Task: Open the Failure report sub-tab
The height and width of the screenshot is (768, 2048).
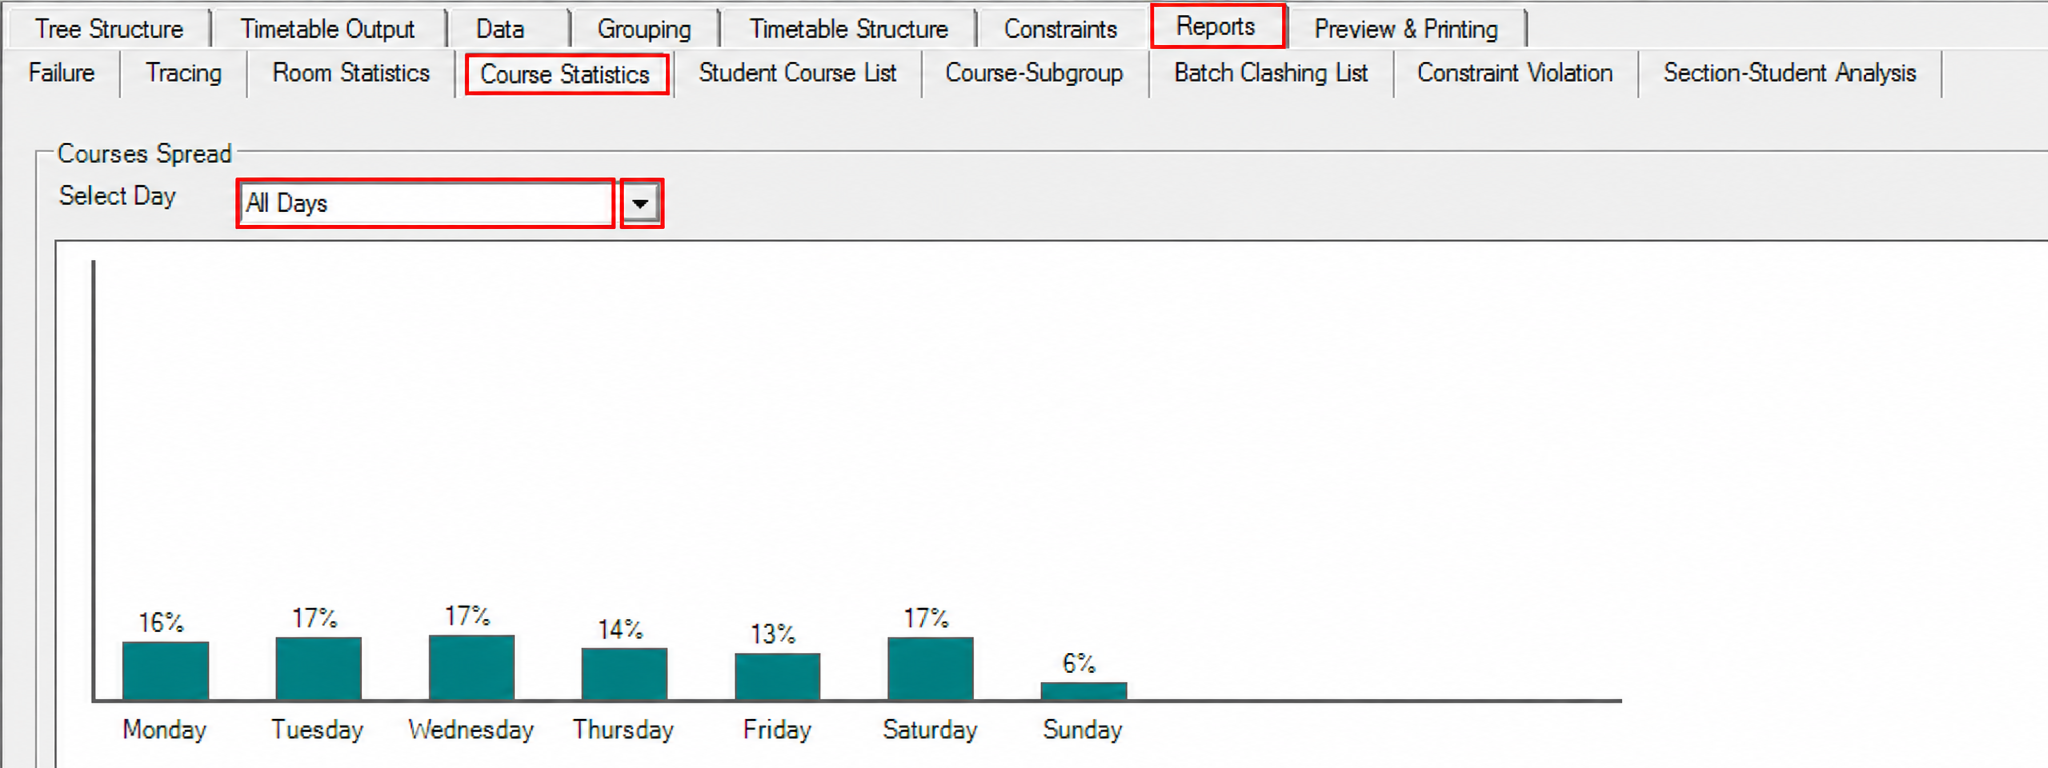Action: tap(61, 73)
